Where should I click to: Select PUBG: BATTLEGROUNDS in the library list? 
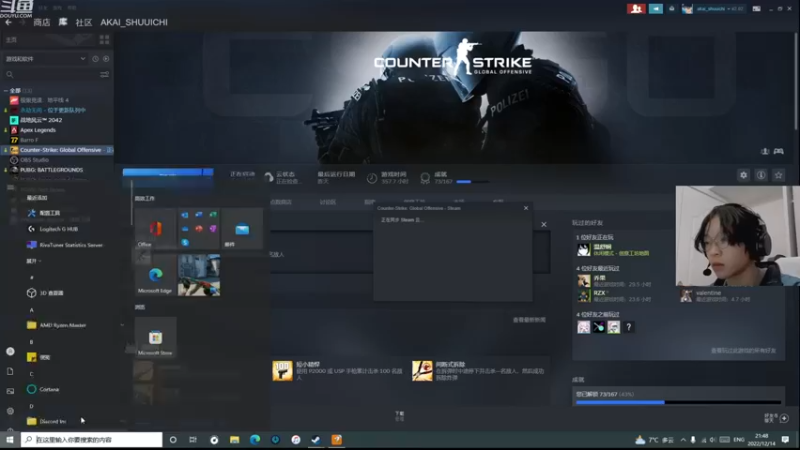point(51,170)
